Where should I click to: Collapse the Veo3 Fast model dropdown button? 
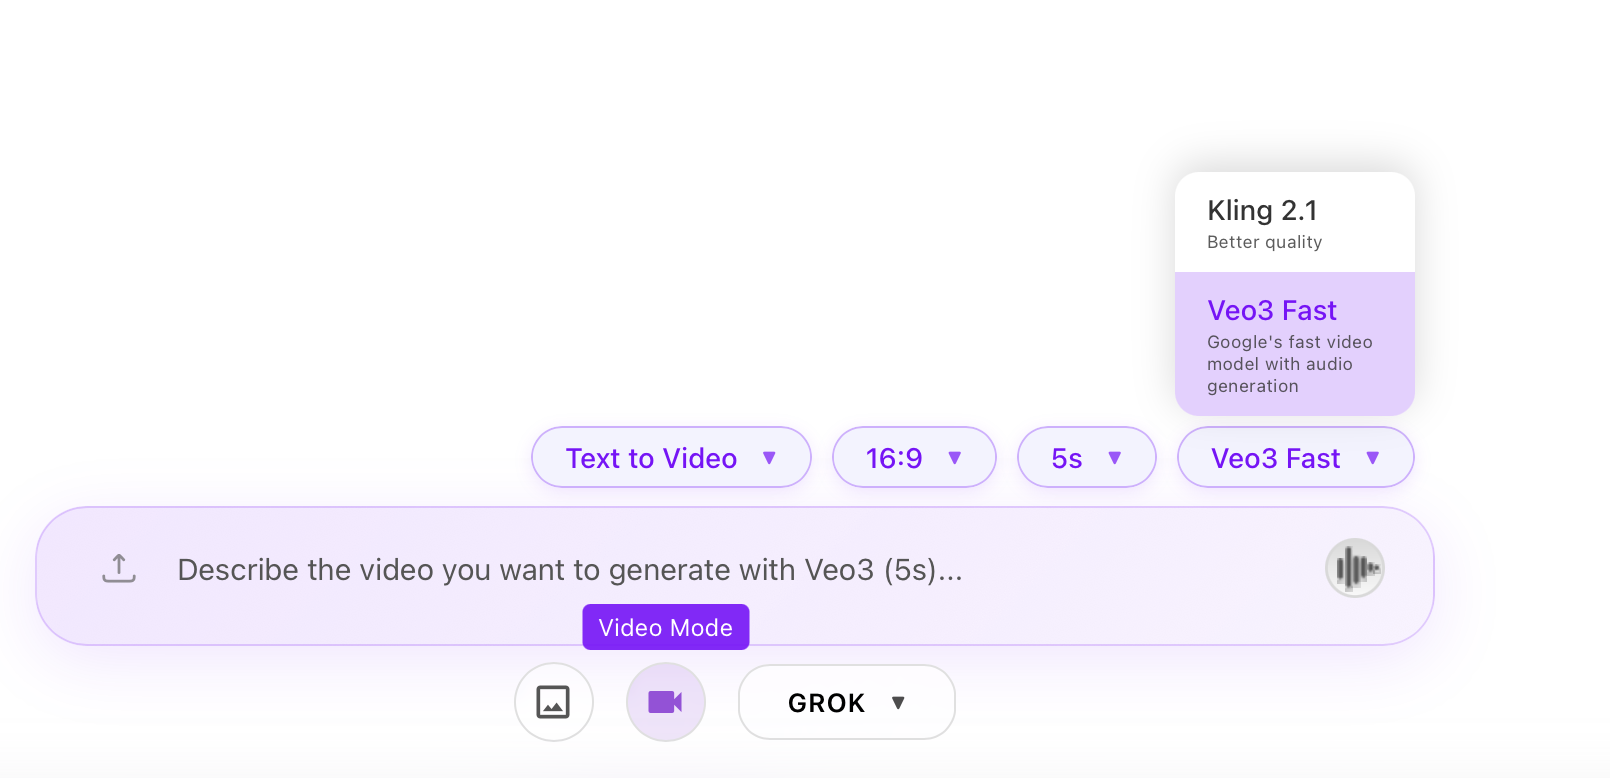pyautogui.click(x=1275, y=458)
